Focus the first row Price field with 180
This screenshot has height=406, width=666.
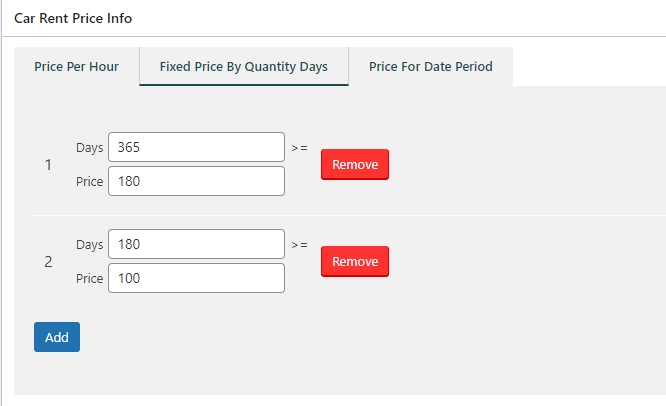[196, 182]
